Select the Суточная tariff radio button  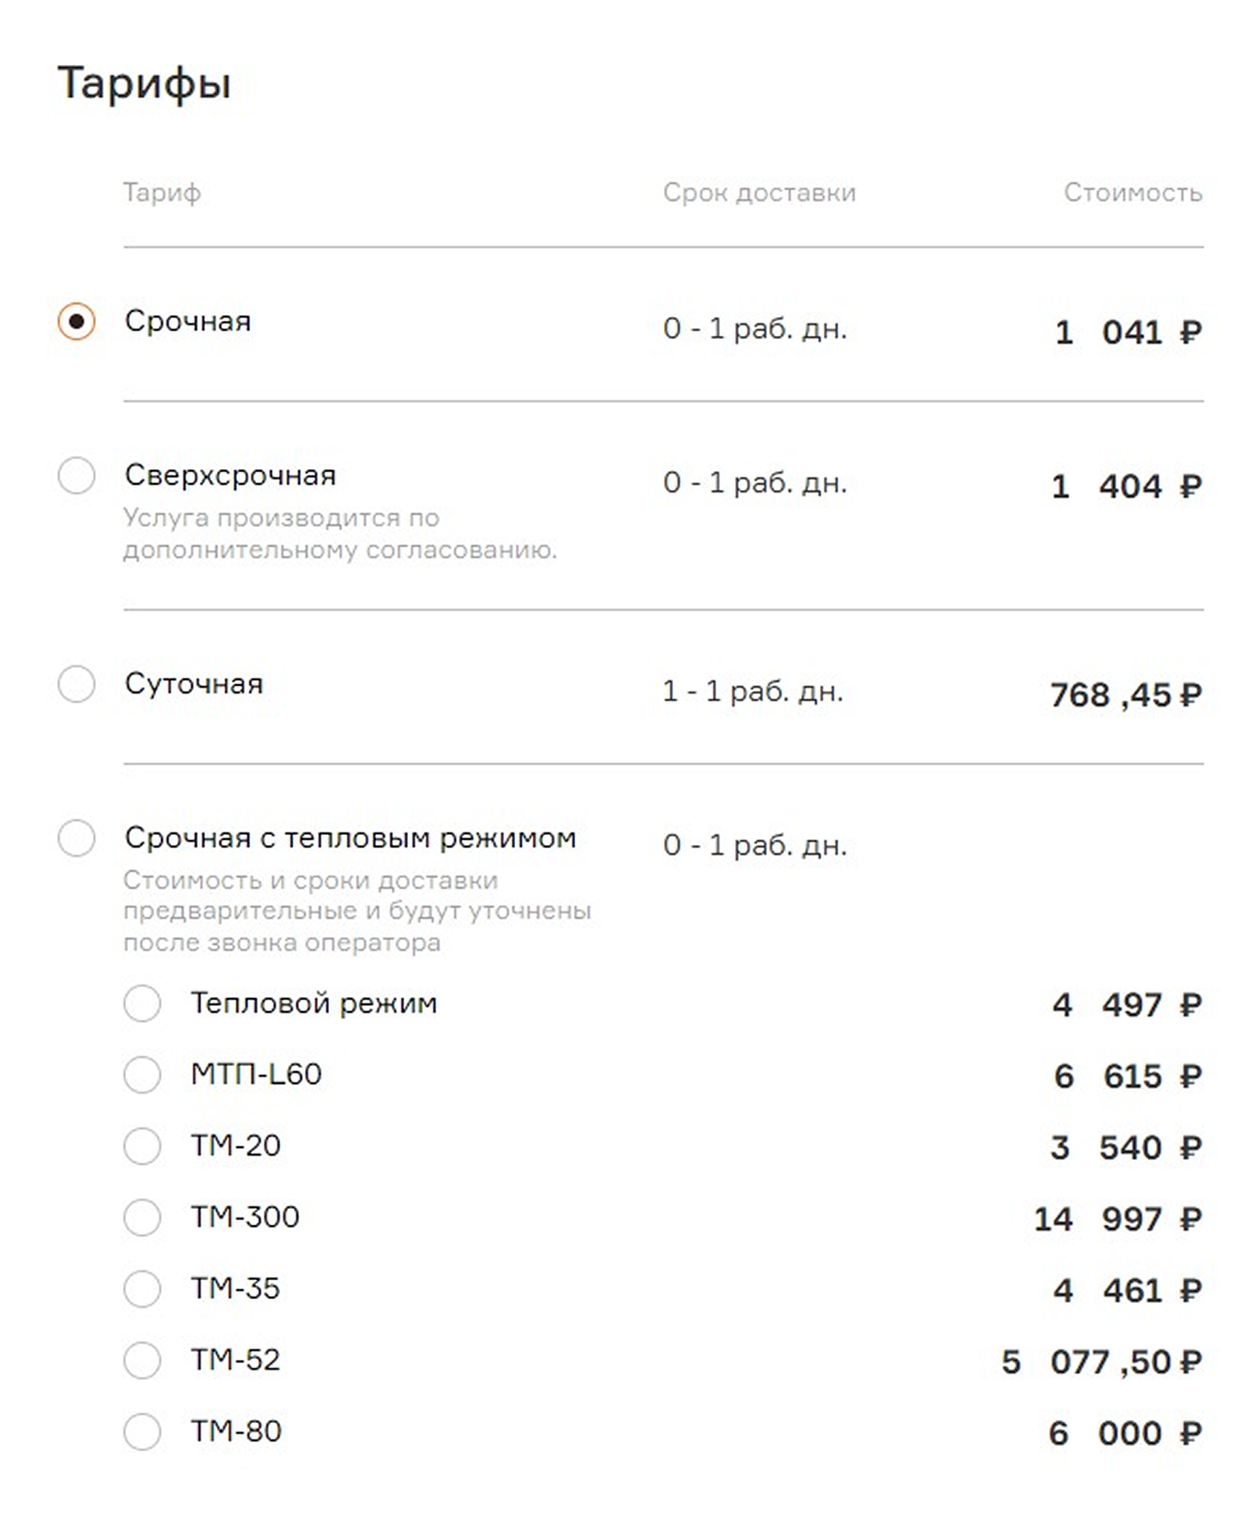tap(76, 684)
